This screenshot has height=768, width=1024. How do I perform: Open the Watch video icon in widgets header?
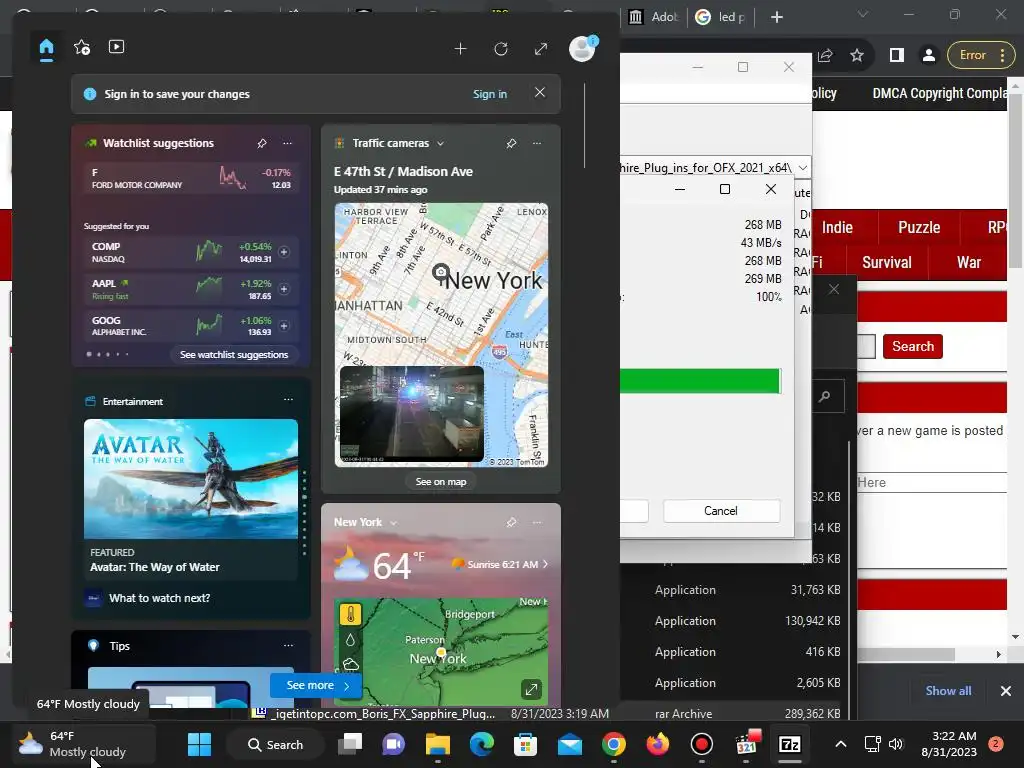pyautogui.click(x=116, y=47)
